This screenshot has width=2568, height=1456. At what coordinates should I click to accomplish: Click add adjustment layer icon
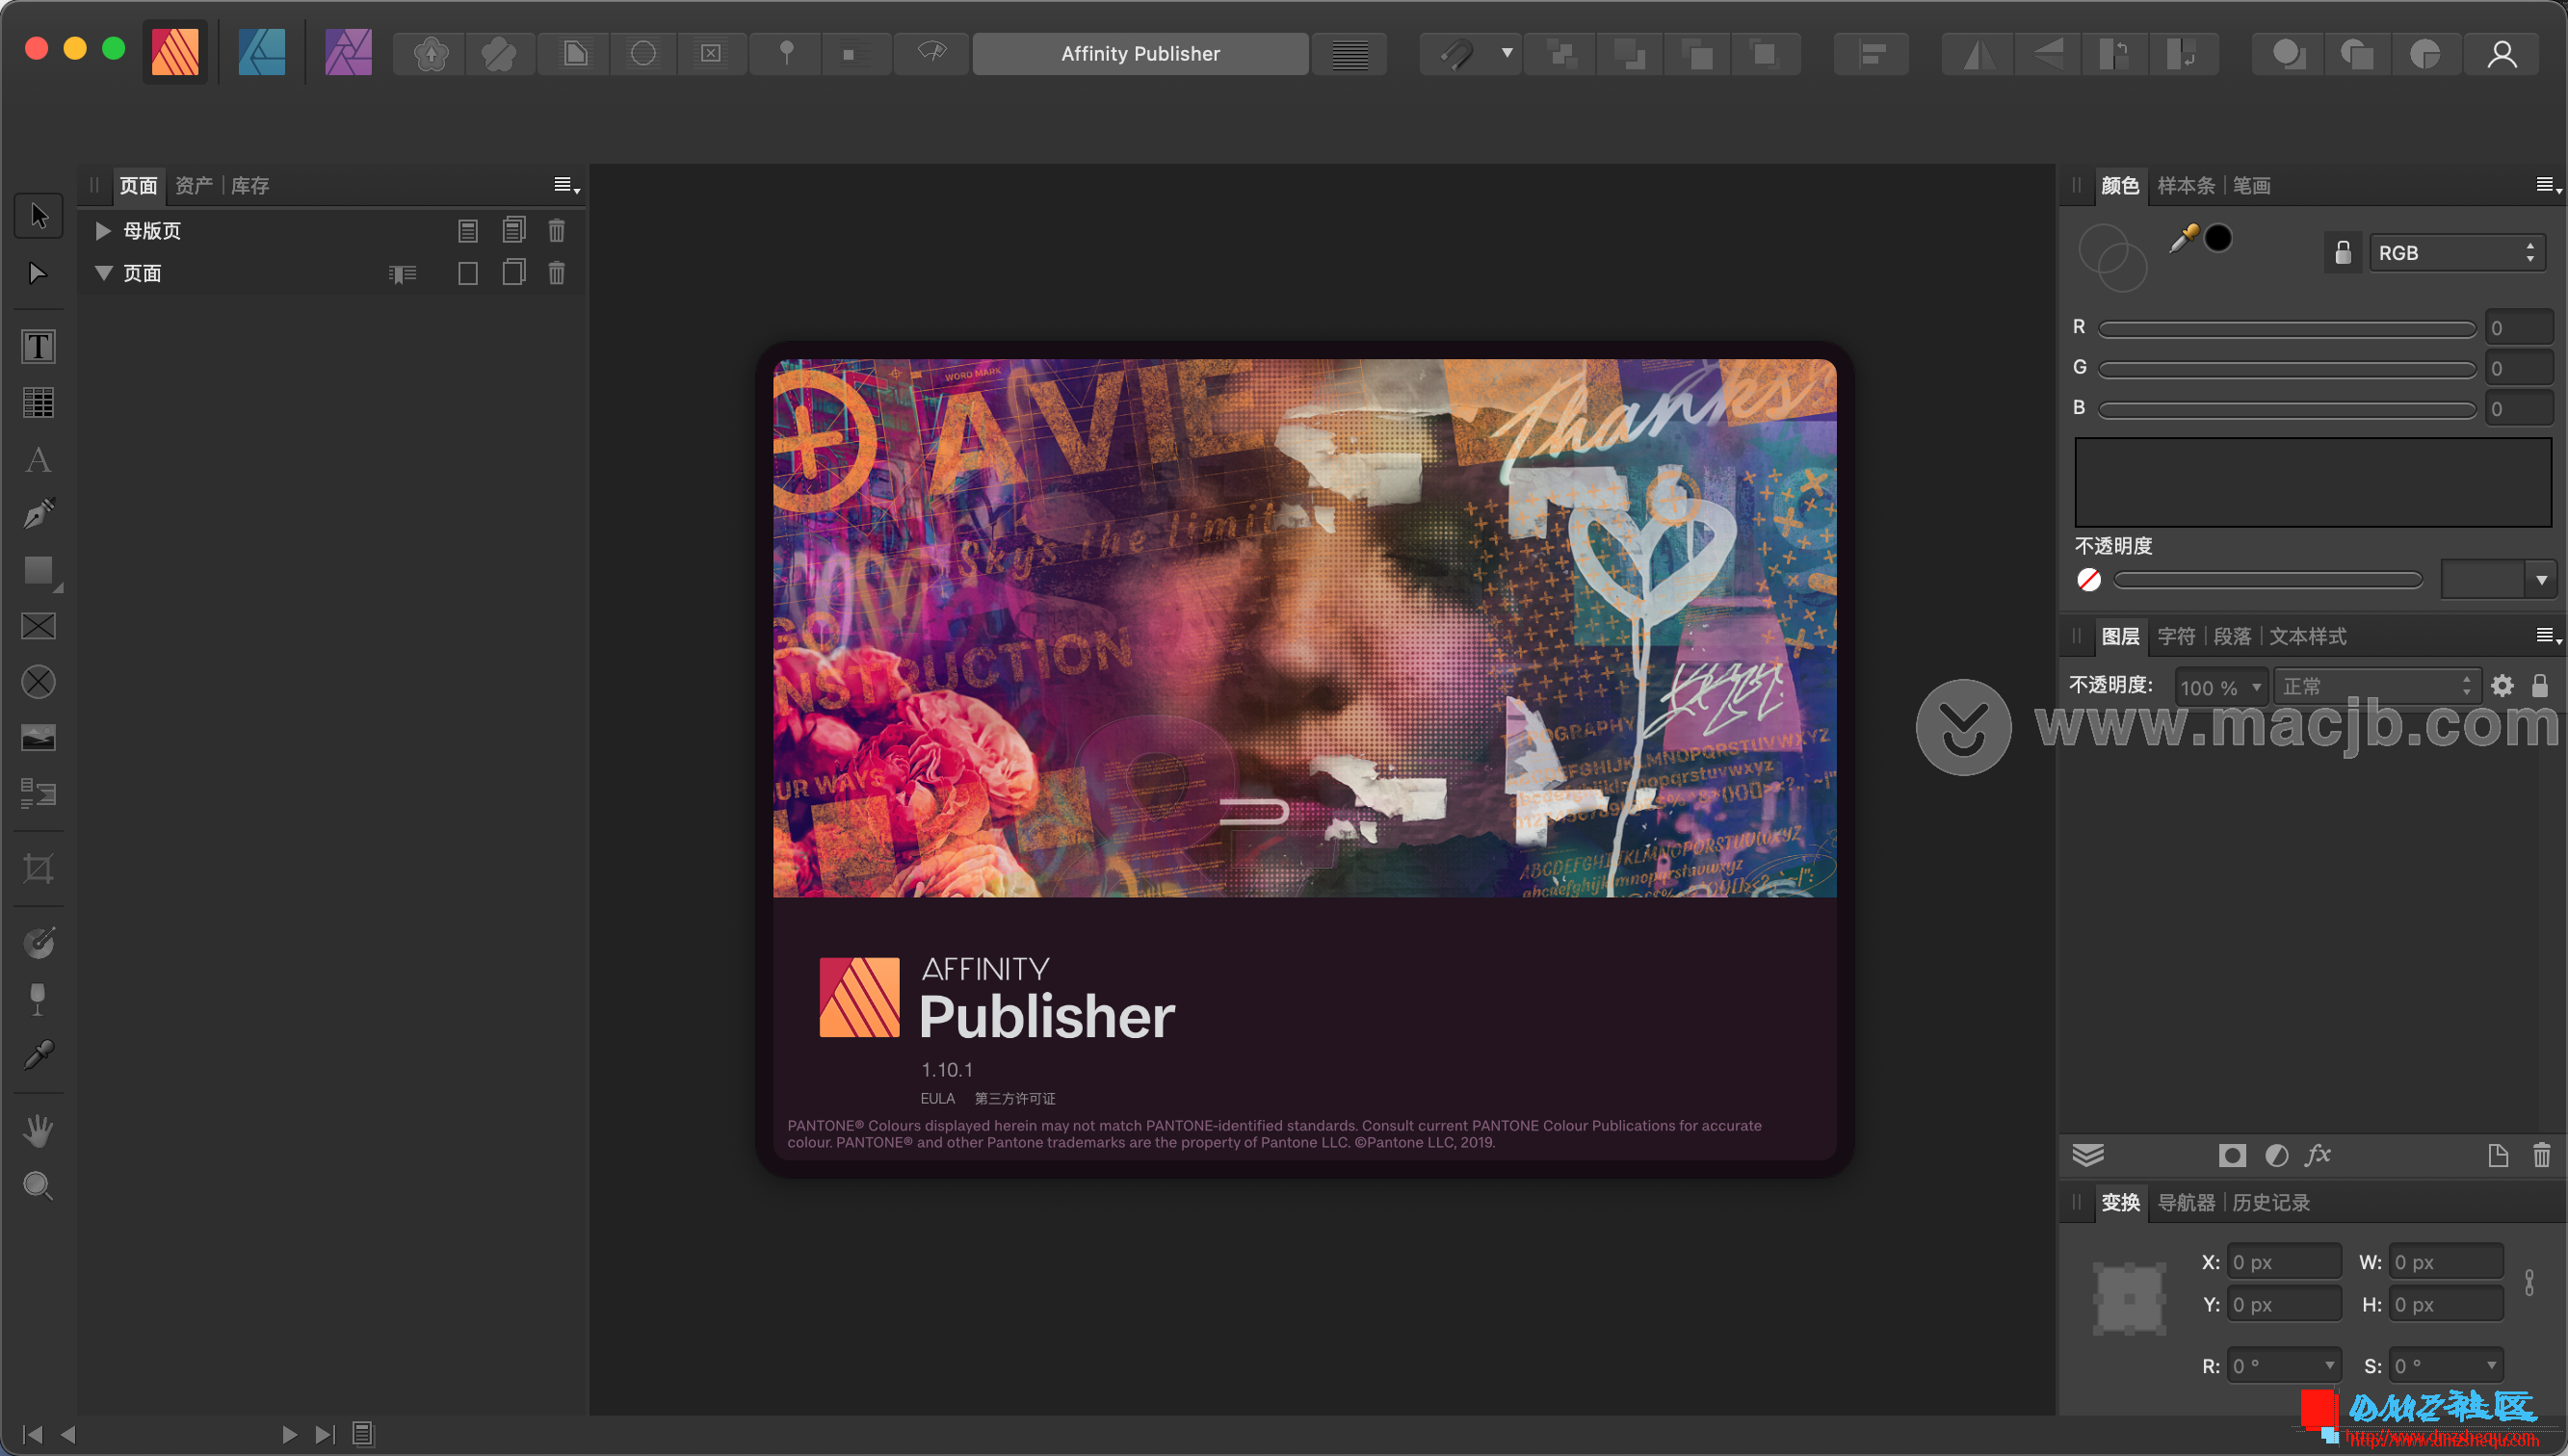(2276, 1156)
